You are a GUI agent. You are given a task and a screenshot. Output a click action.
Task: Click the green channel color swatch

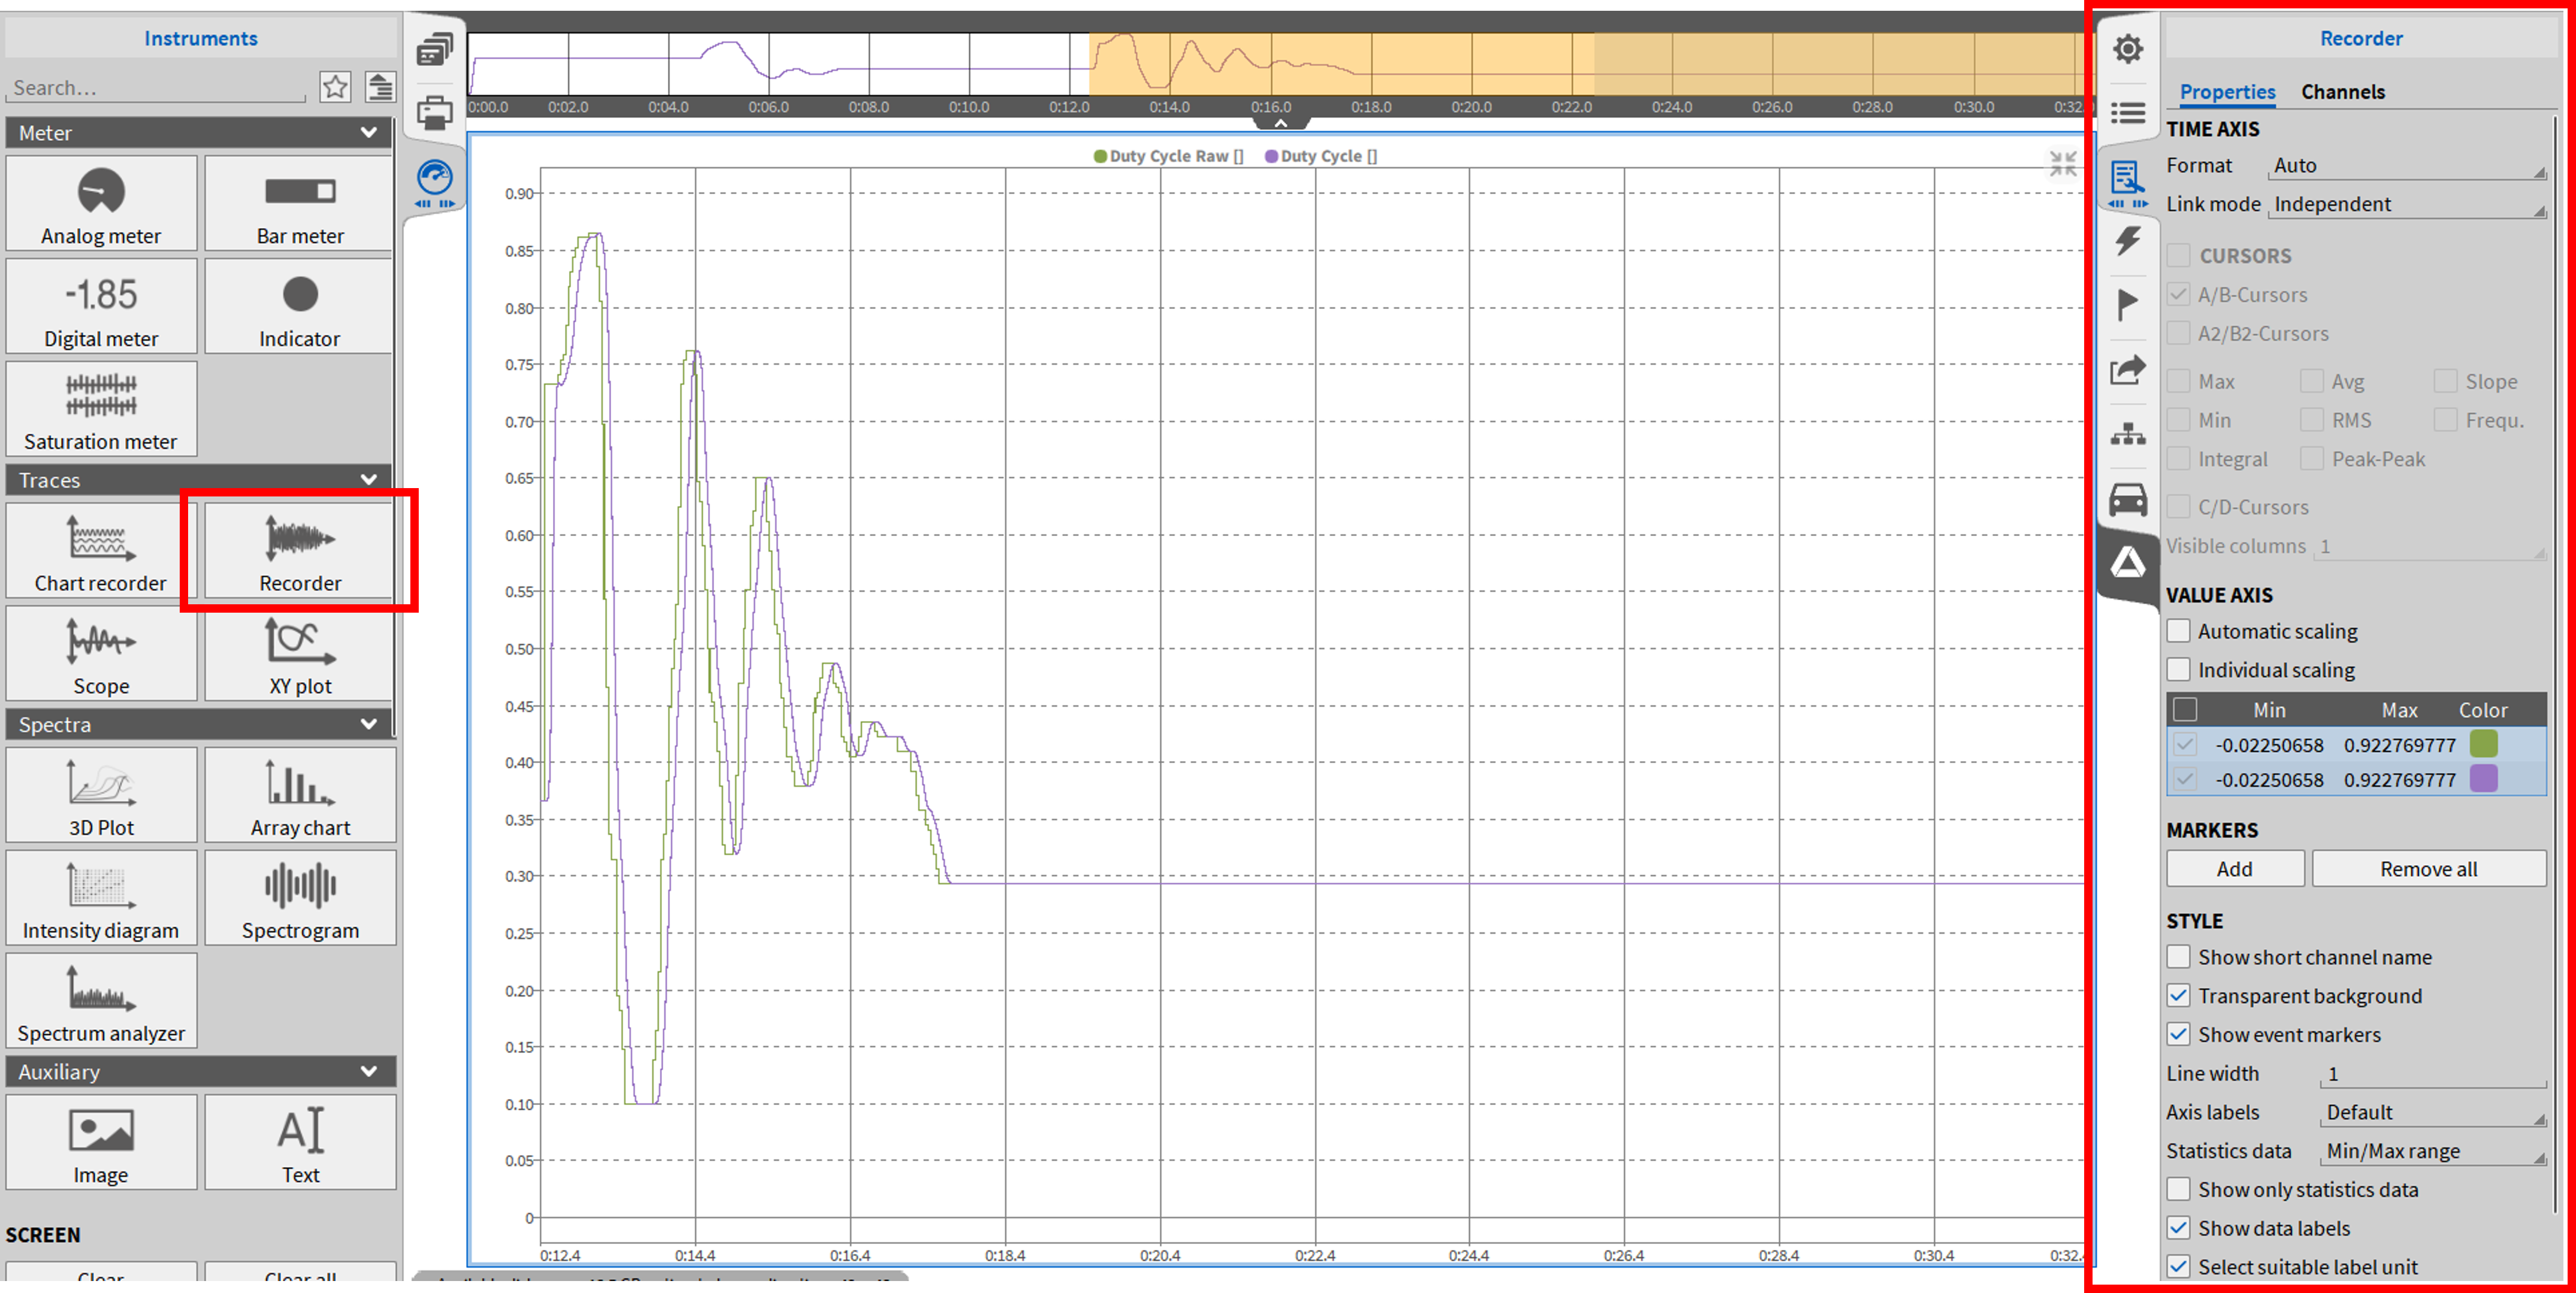click(2483, 744)
